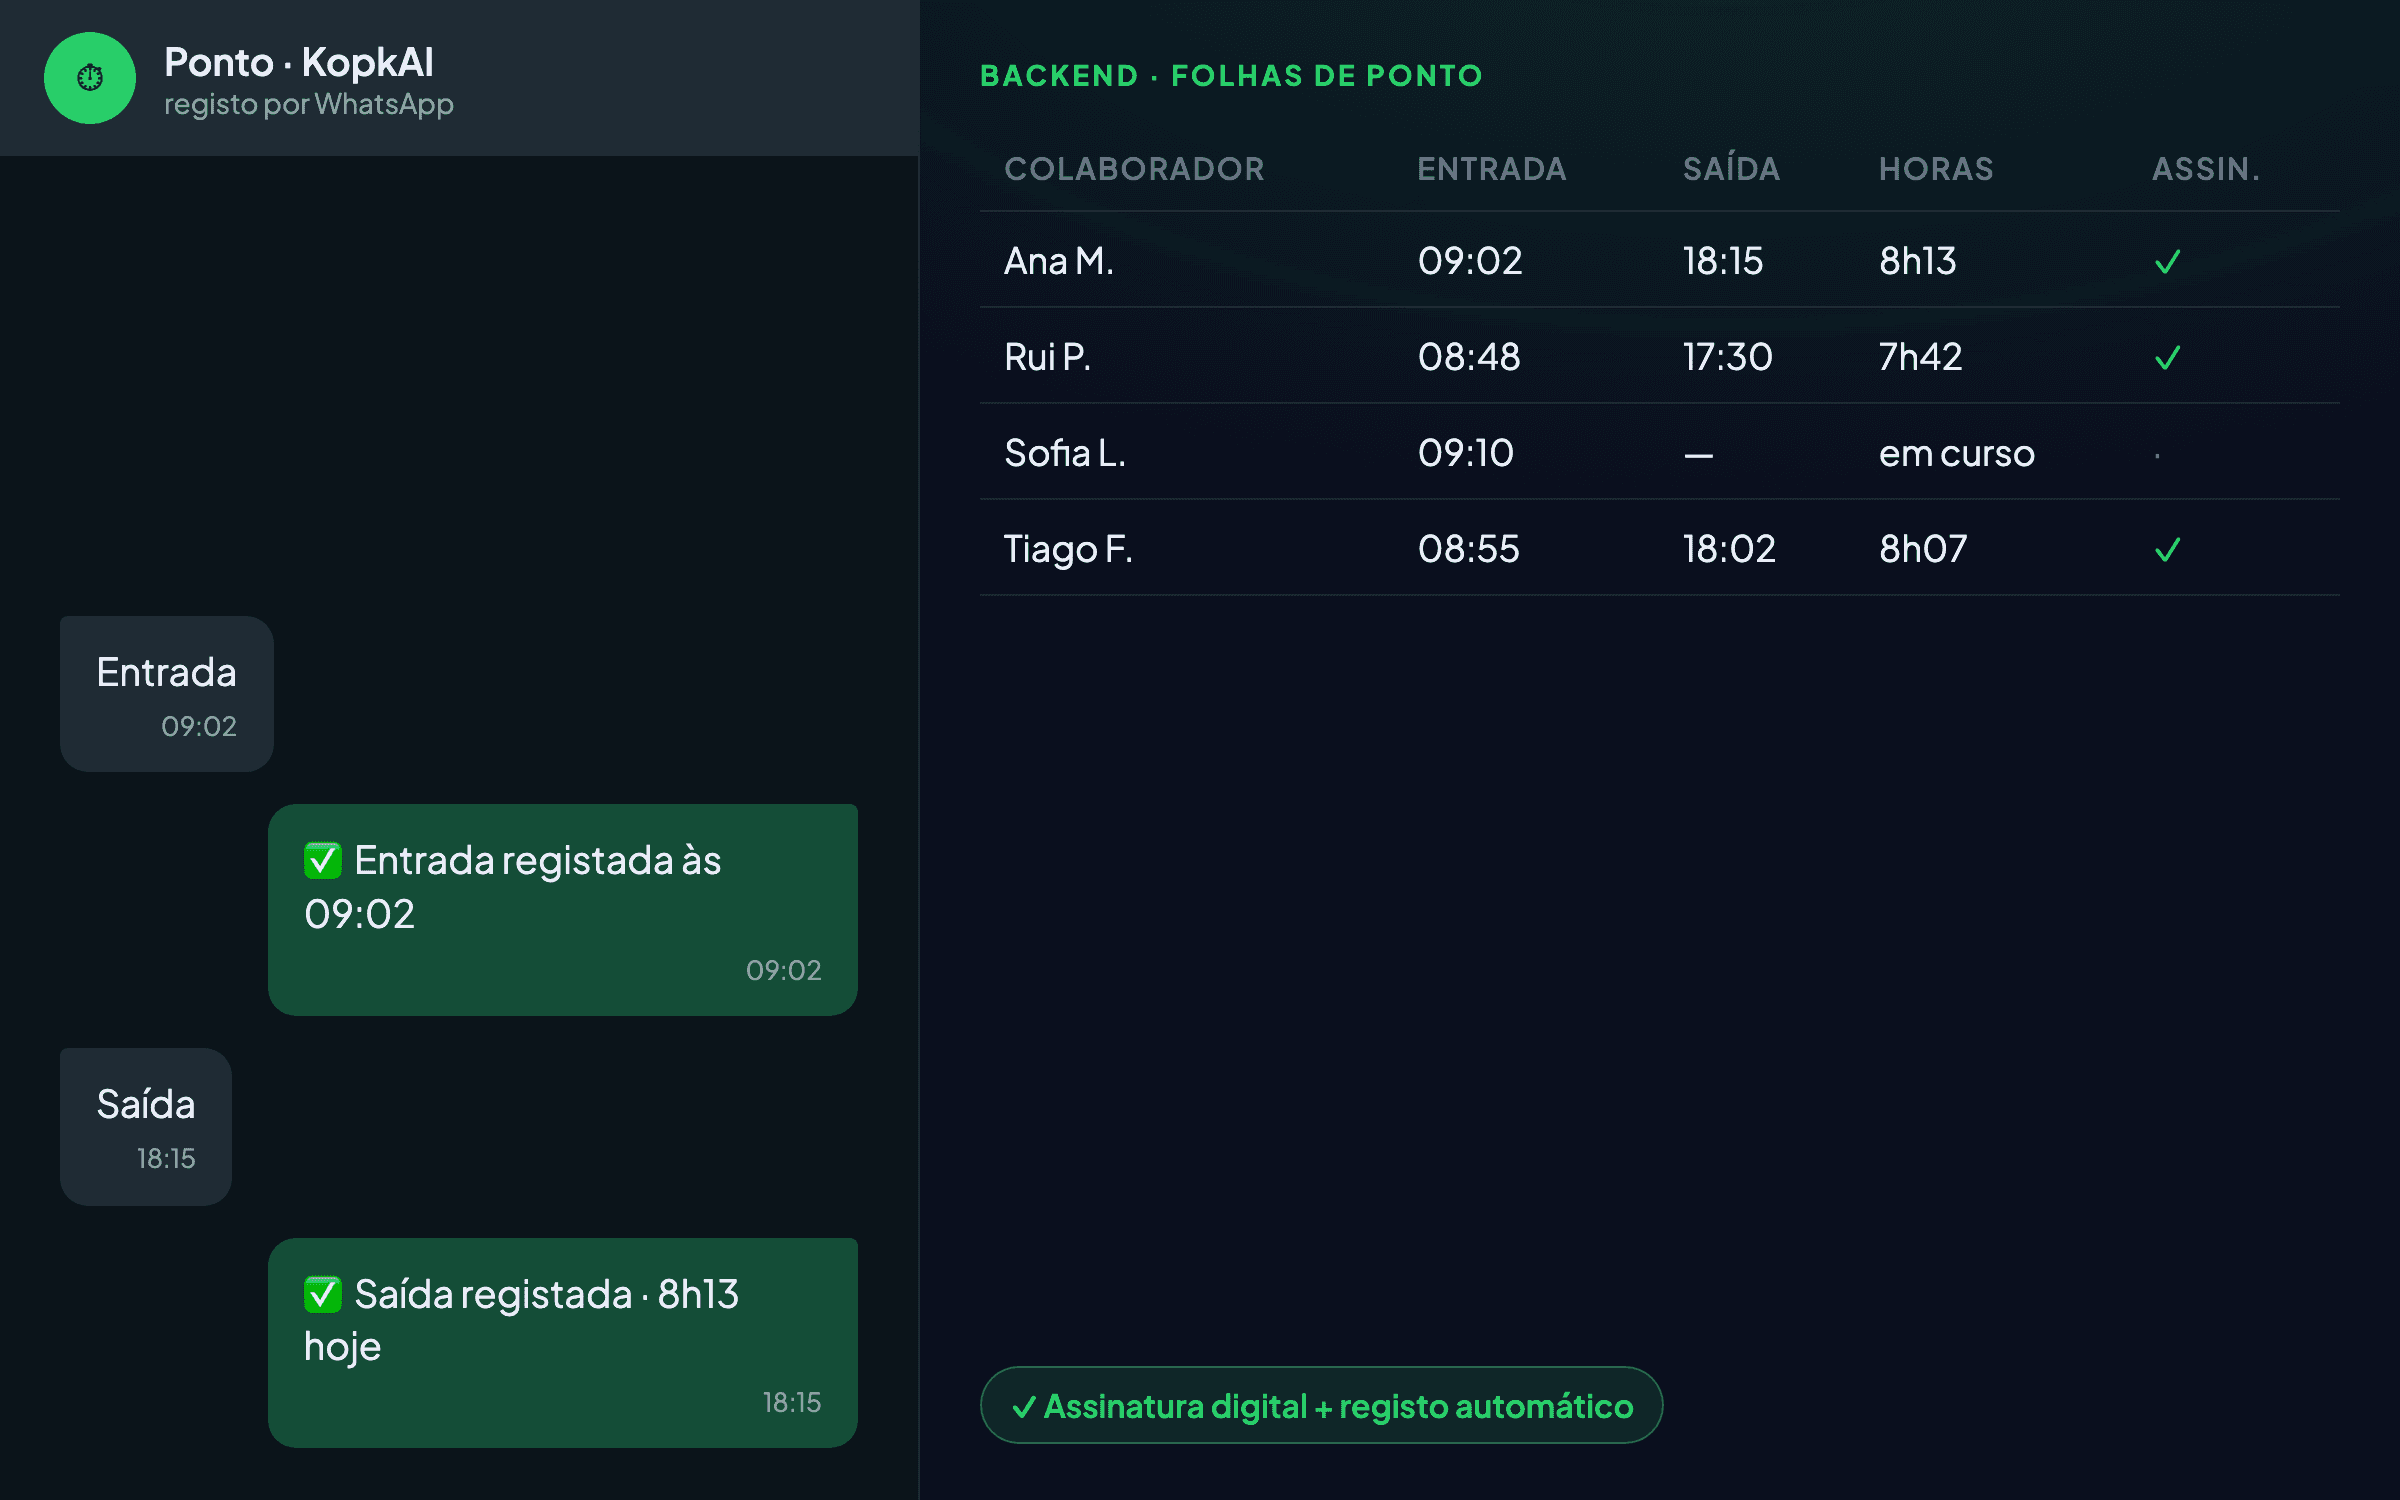Click the signature checkmark in Tiago F. row

pos(2167,550)
